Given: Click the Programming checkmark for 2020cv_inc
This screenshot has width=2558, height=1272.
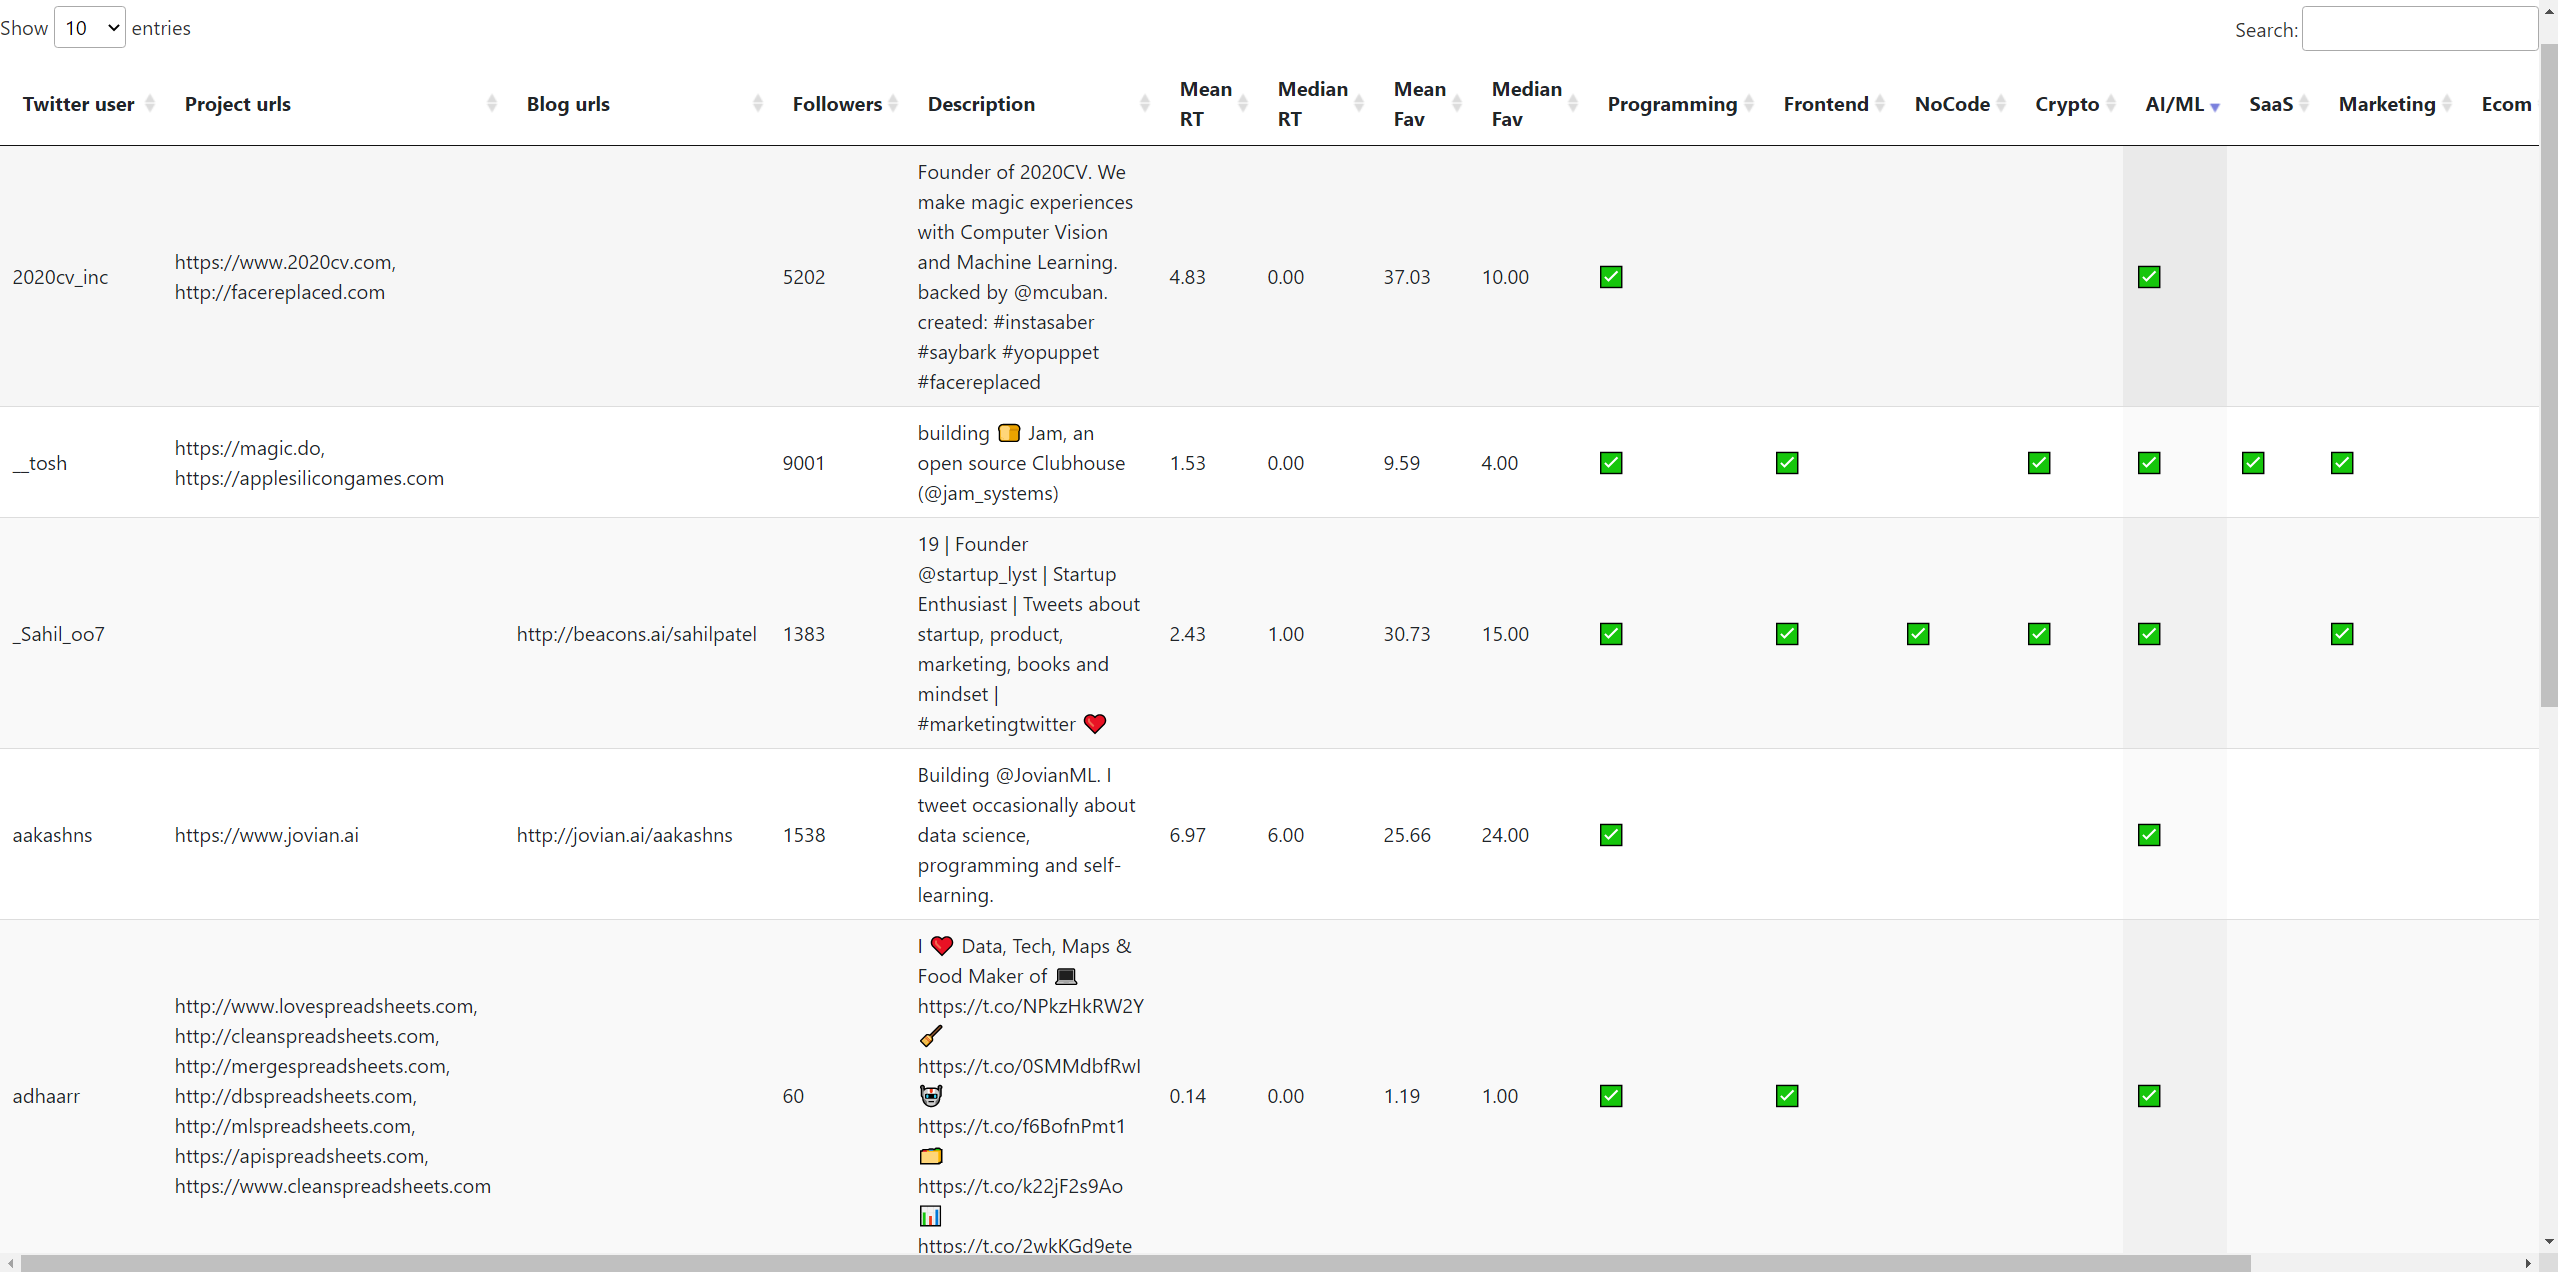Looking at the screenshot, I should click(1611, 277).
